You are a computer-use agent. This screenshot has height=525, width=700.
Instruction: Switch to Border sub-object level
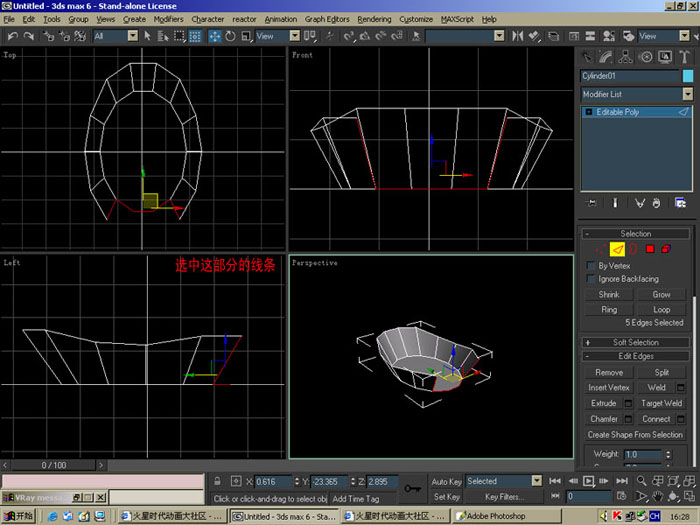tap(633, 249)
